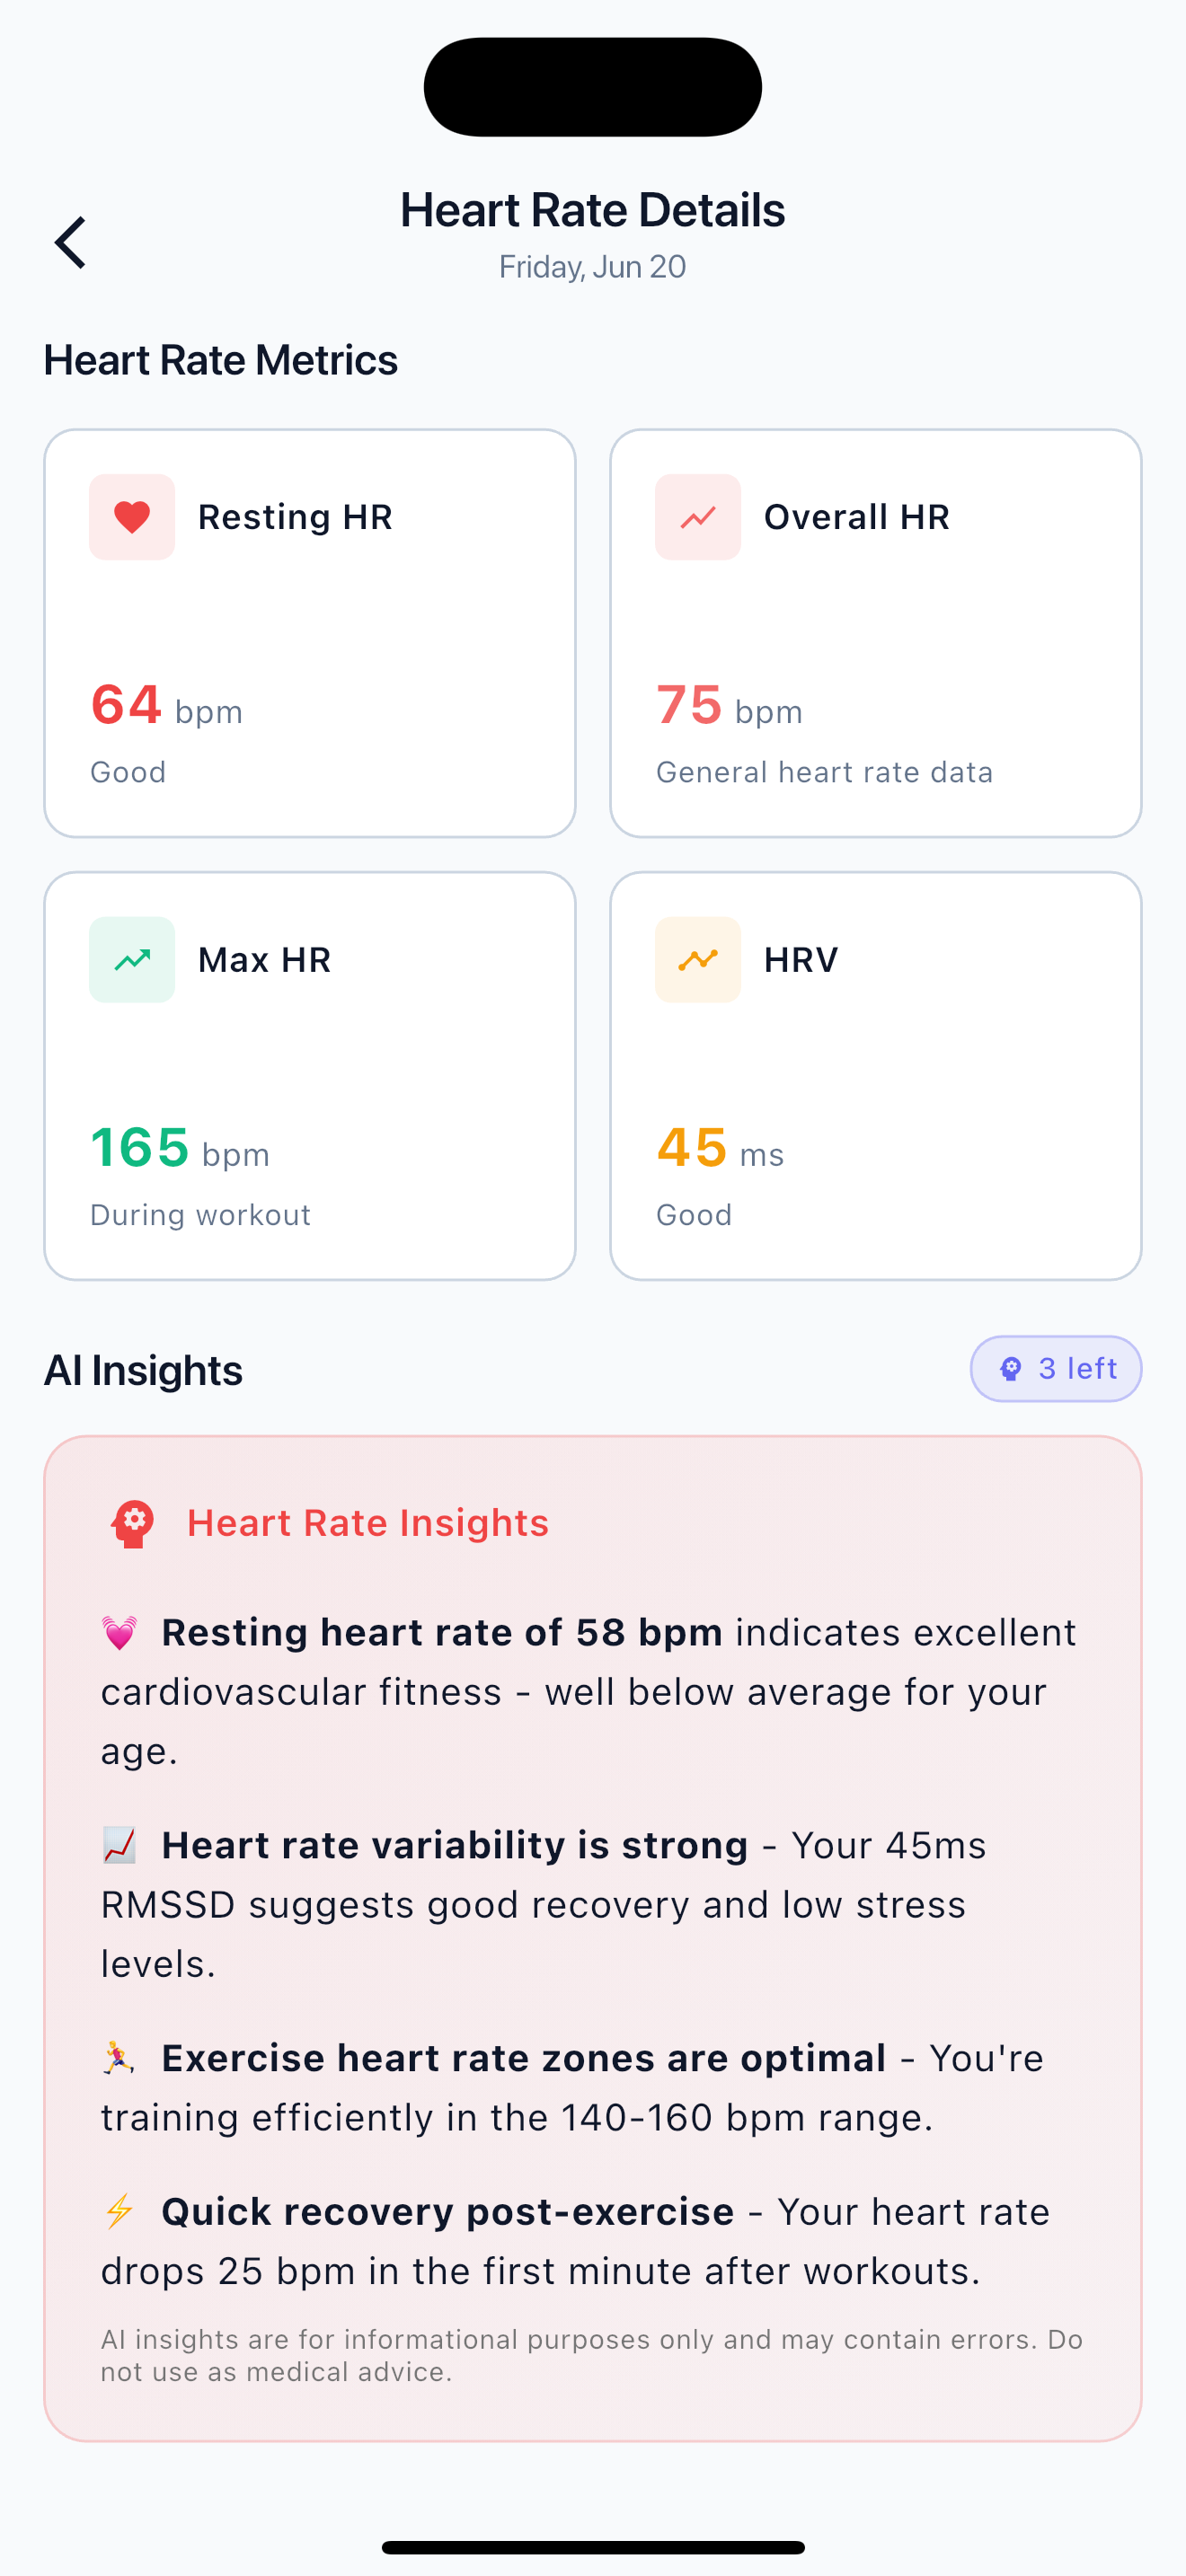Click the green Max HR arrow icon
The image size is (1186, 2576).
click(132, 960)
